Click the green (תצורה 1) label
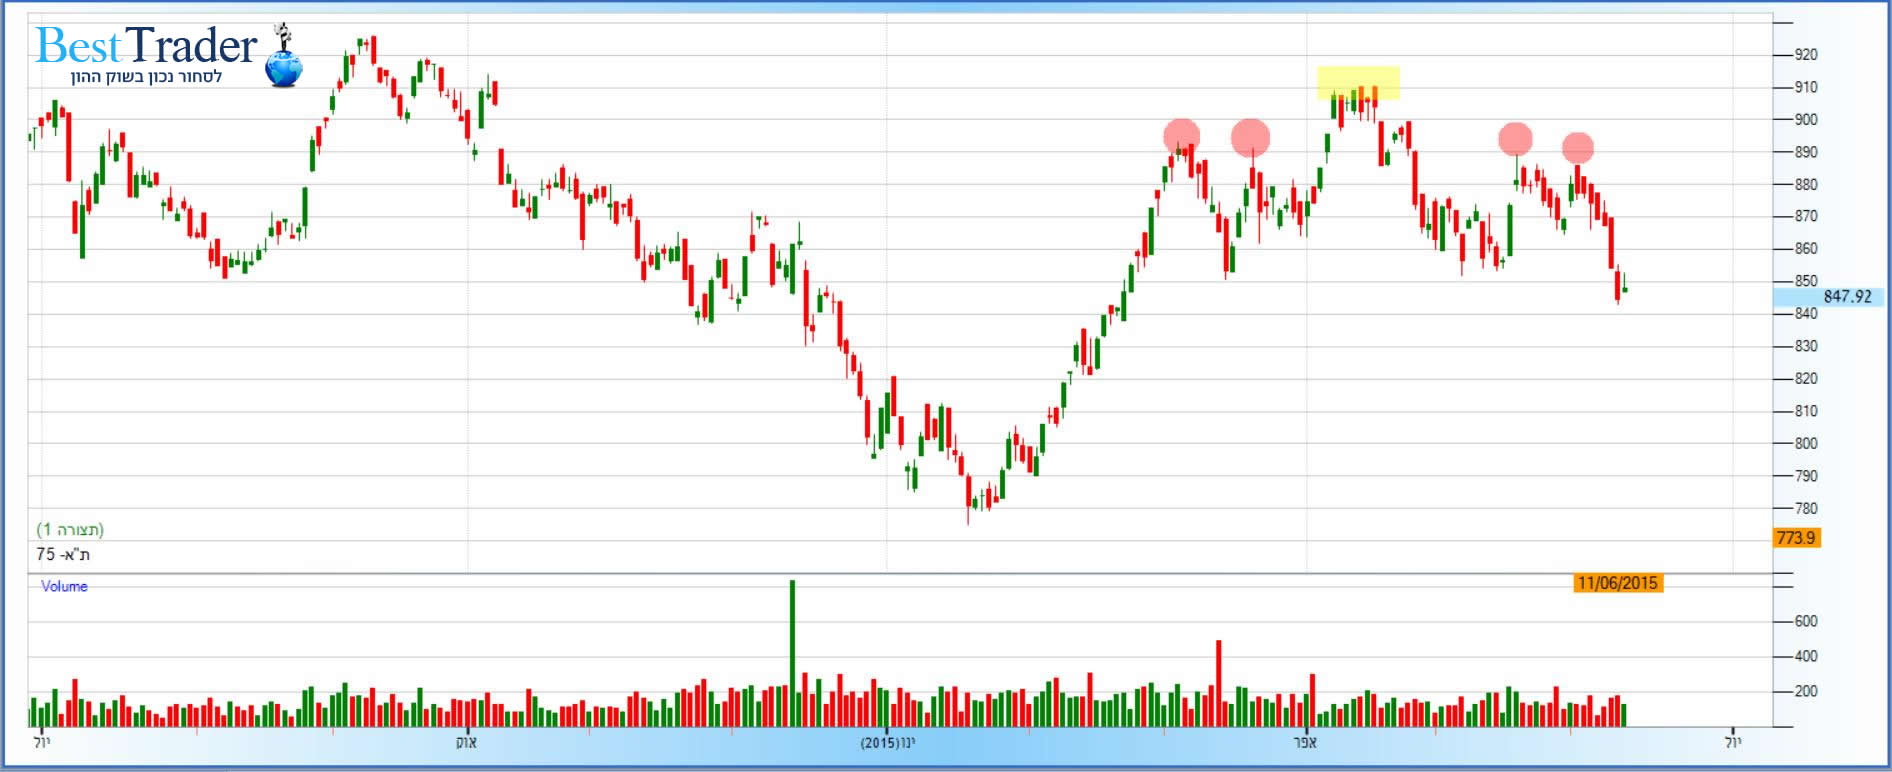 coord(70,529)
